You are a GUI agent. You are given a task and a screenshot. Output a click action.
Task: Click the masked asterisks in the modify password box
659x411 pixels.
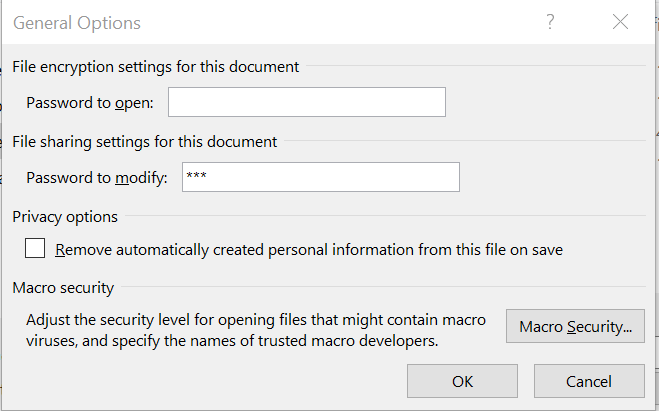click(x=196, y=176)
